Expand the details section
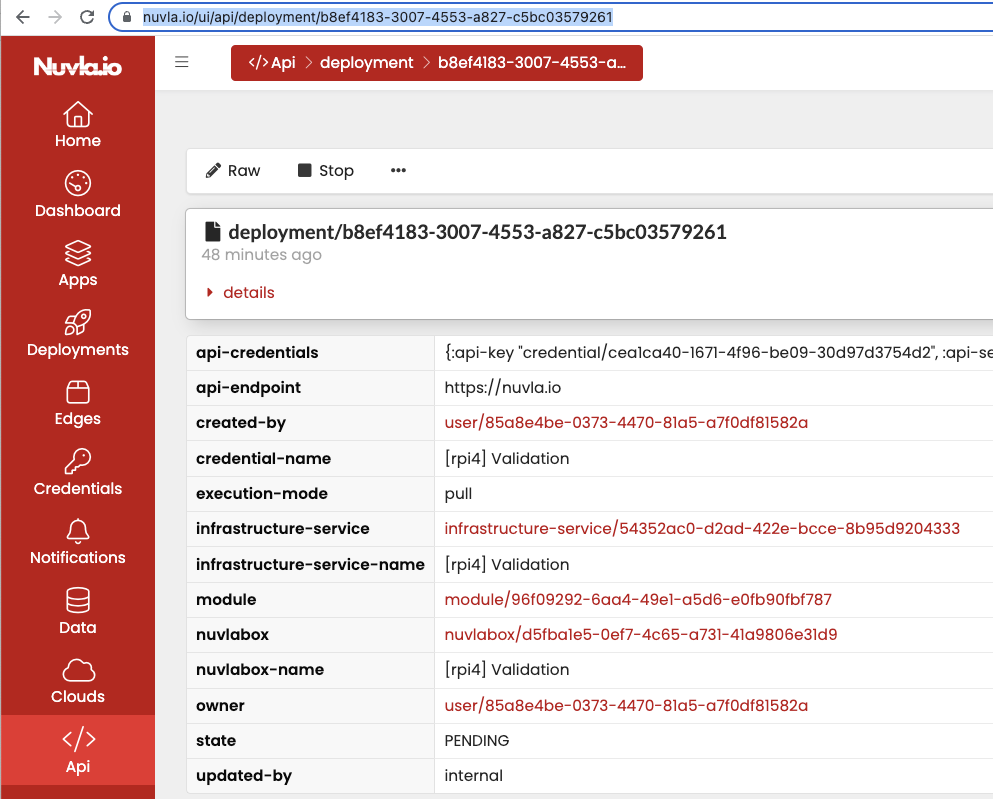This screenshot has height=799, width=993. point(248,292)
